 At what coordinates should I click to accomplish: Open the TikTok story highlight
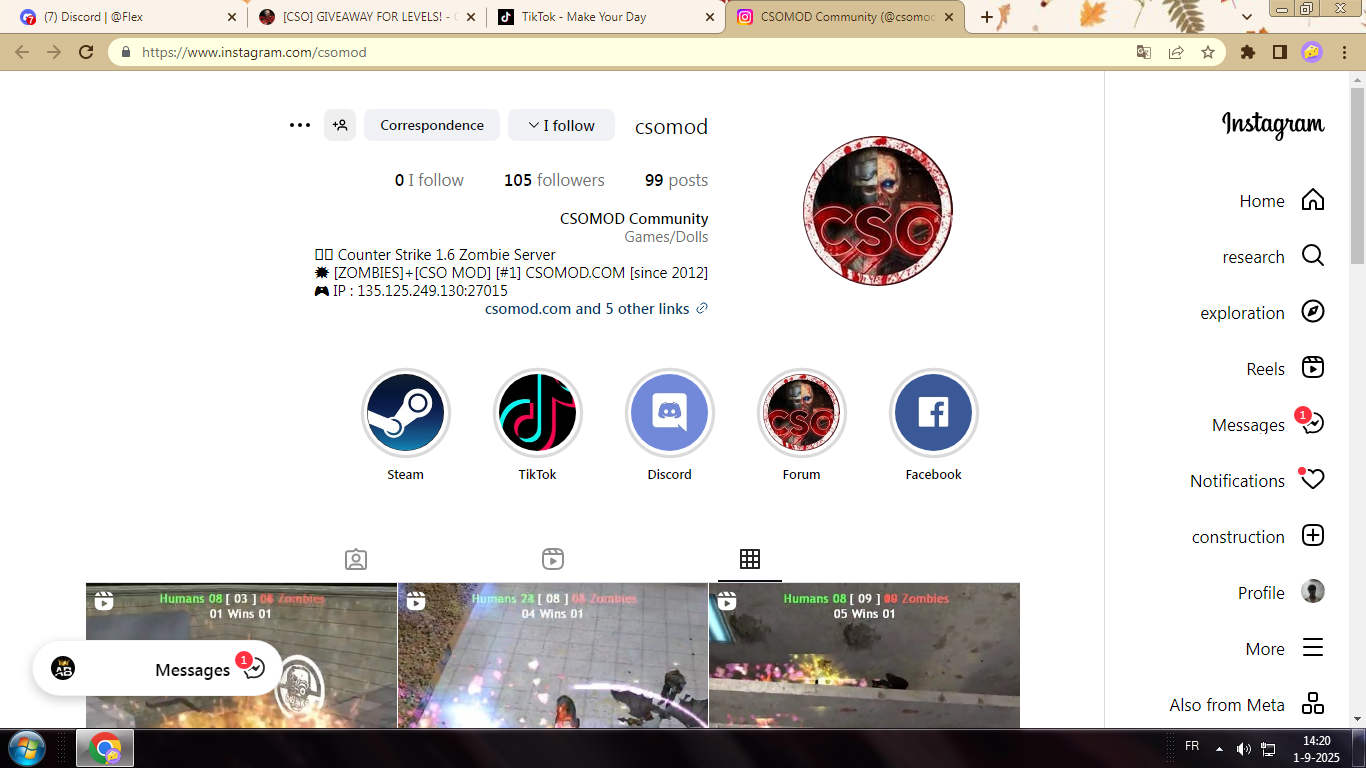click(x=537, y=413)
